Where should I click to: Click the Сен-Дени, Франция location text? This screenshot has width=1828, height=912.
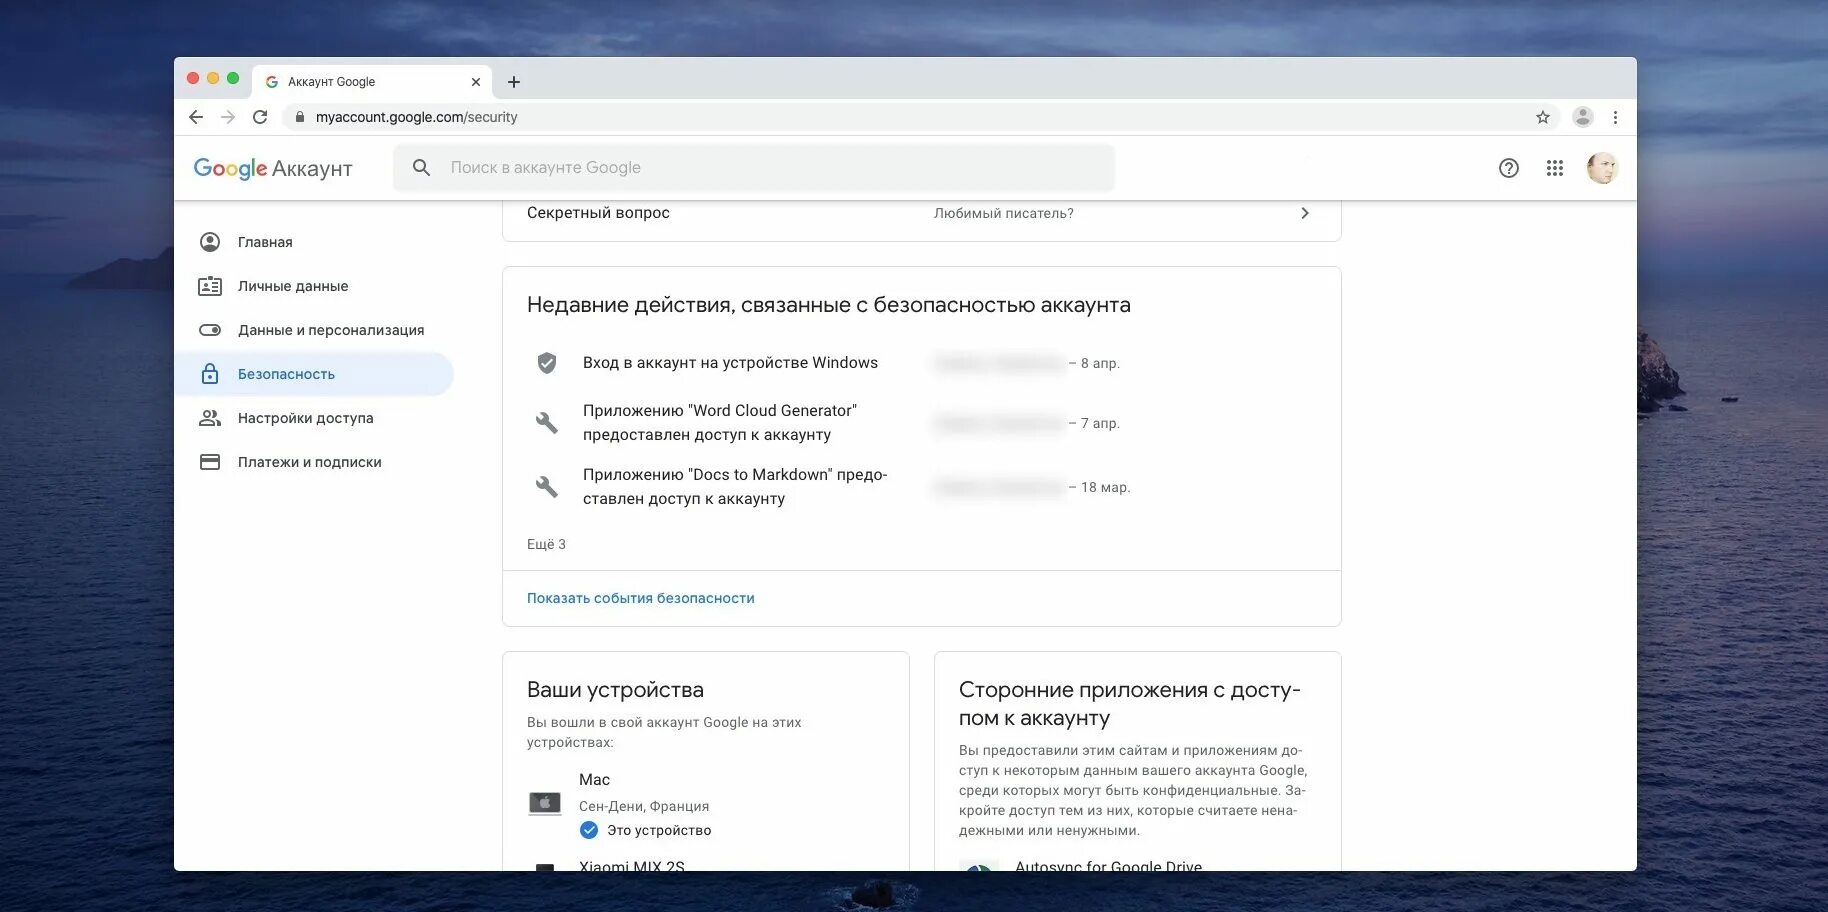[x=644, y=806]
